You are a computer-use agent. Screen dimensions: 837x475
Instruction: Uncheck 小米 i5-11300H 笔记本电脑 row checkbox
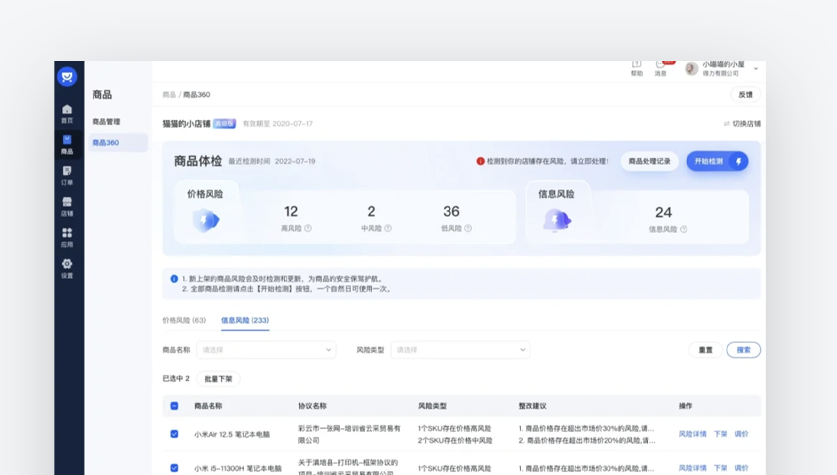coord(174,467)
